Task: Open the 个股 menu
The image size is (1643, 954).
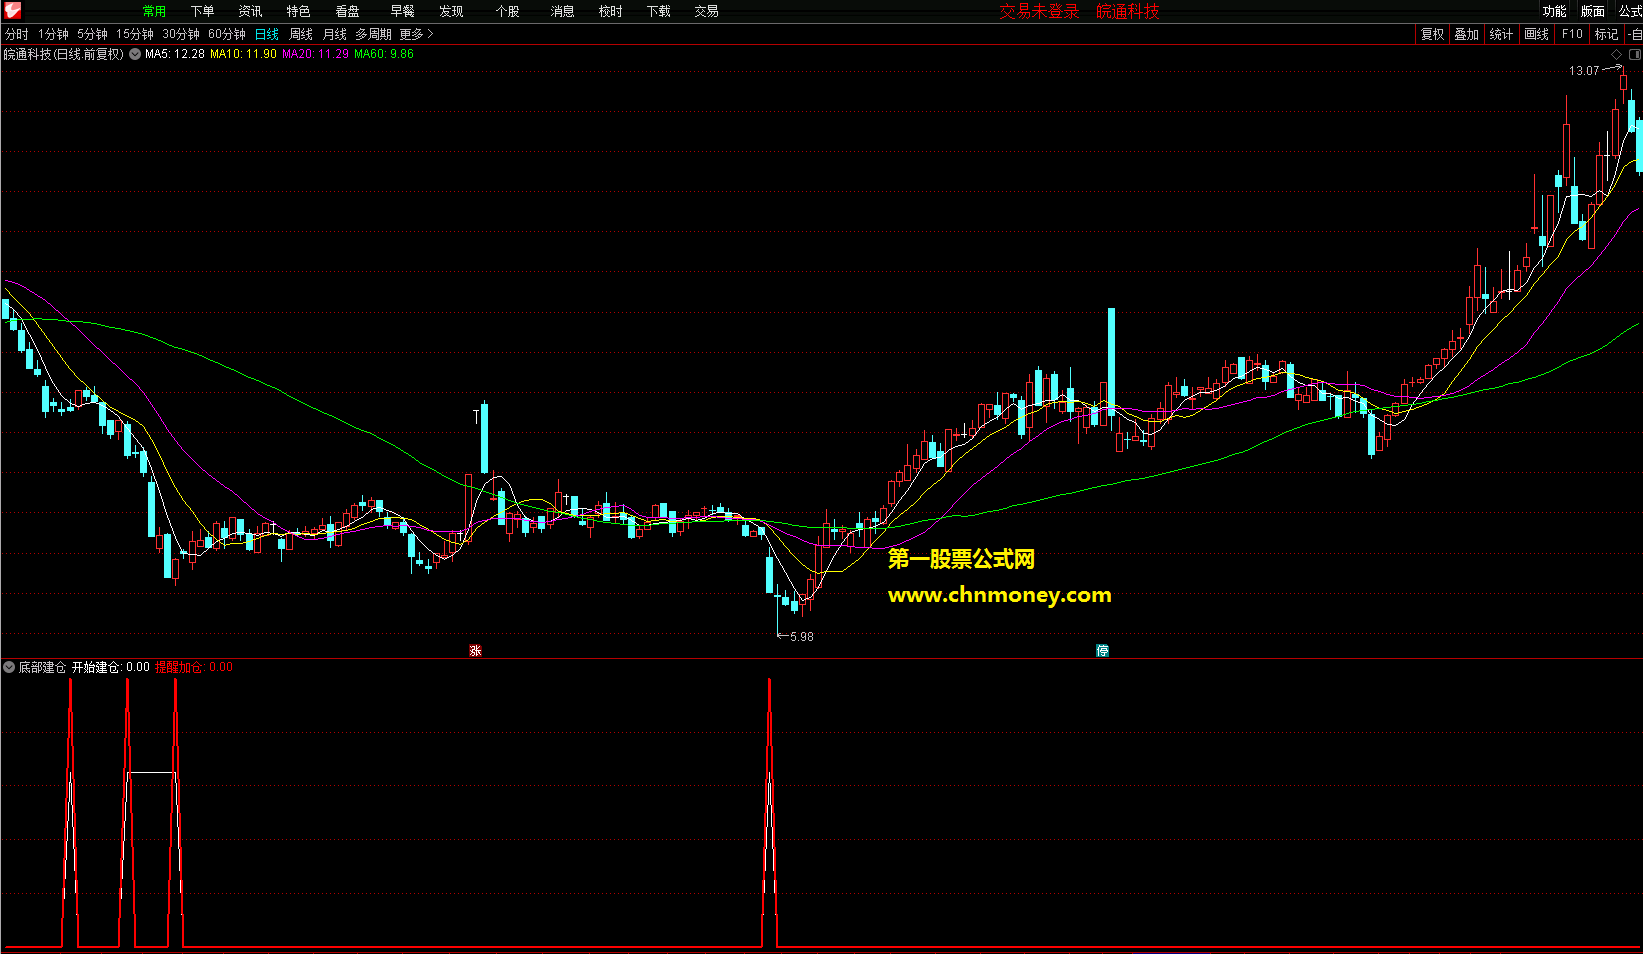Action: point(507,11)
